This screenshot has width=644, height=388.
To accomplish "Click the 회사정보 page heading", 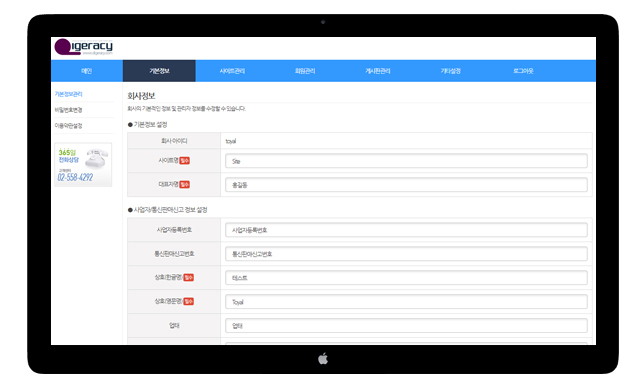I will coord(141,96).
